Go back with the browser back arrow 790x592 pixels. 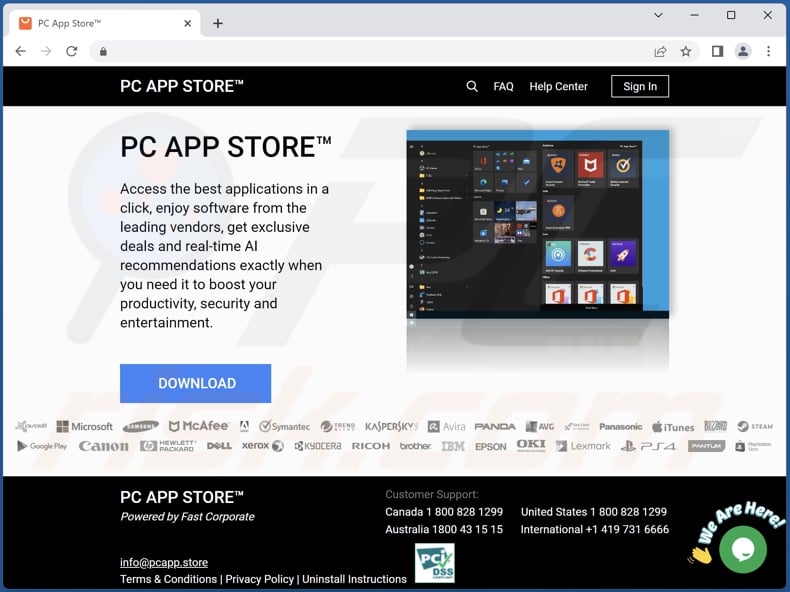click(20, 51)
